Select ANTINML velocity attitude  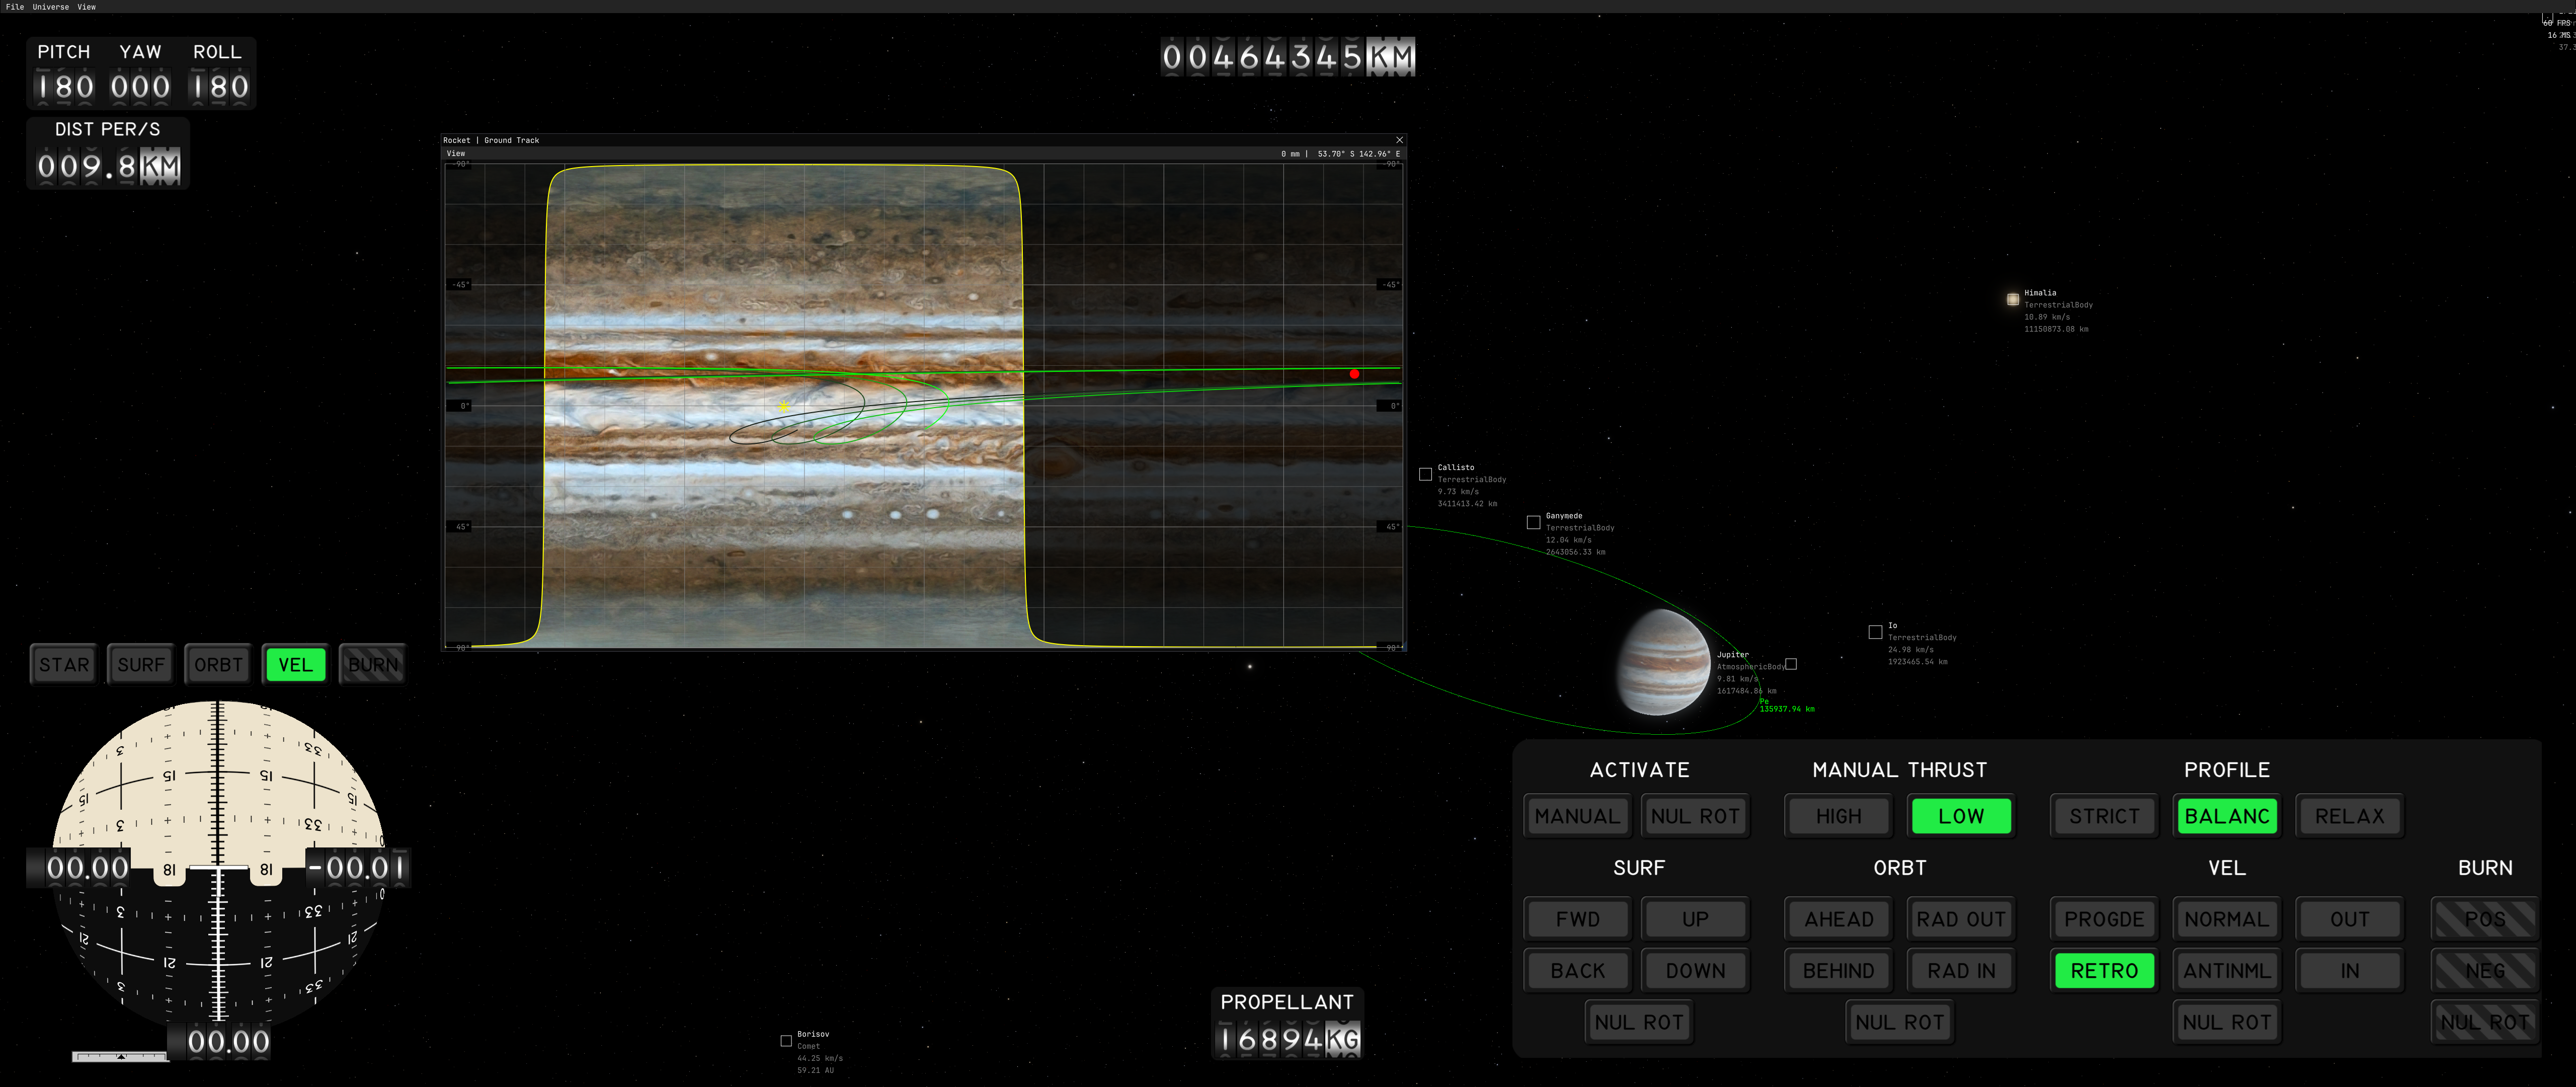pos(2227,971)
